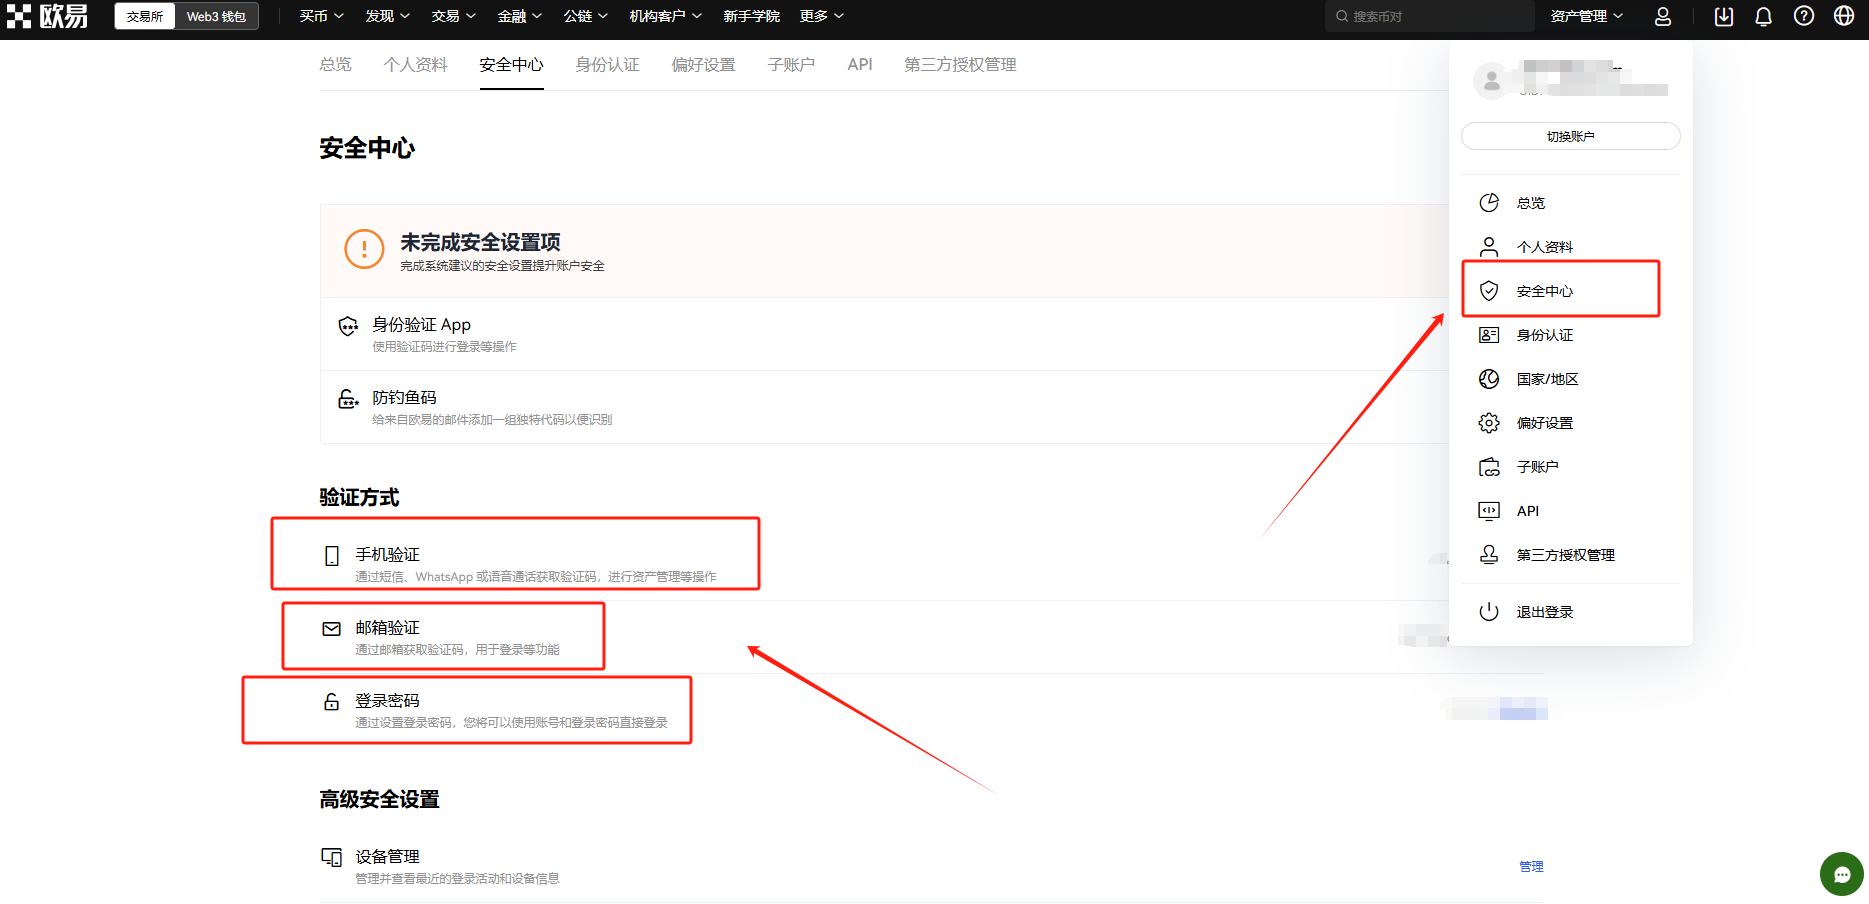Select 偏好设置 in the account dropdown
This screenshot has height=904, width=1869.
(x=1571, y=423)
